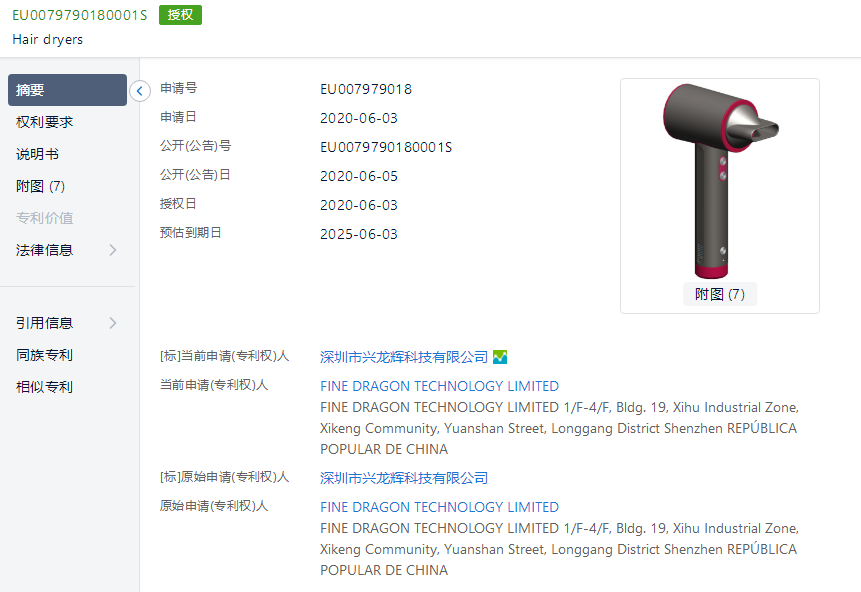Screen dimensions: 861x592
Task: Open the current applicant FINE DRAGON TECHNOLOGY LIMITED link
Action: (439, 386)
